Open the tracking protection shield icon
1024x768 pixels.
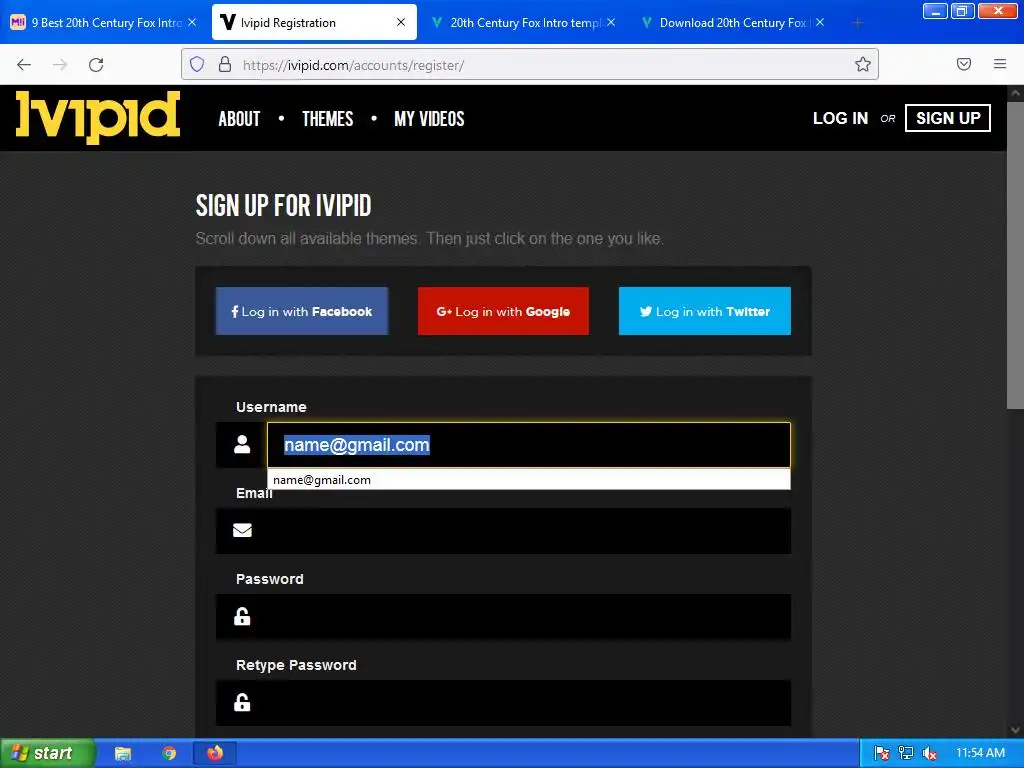click(197, 64)
